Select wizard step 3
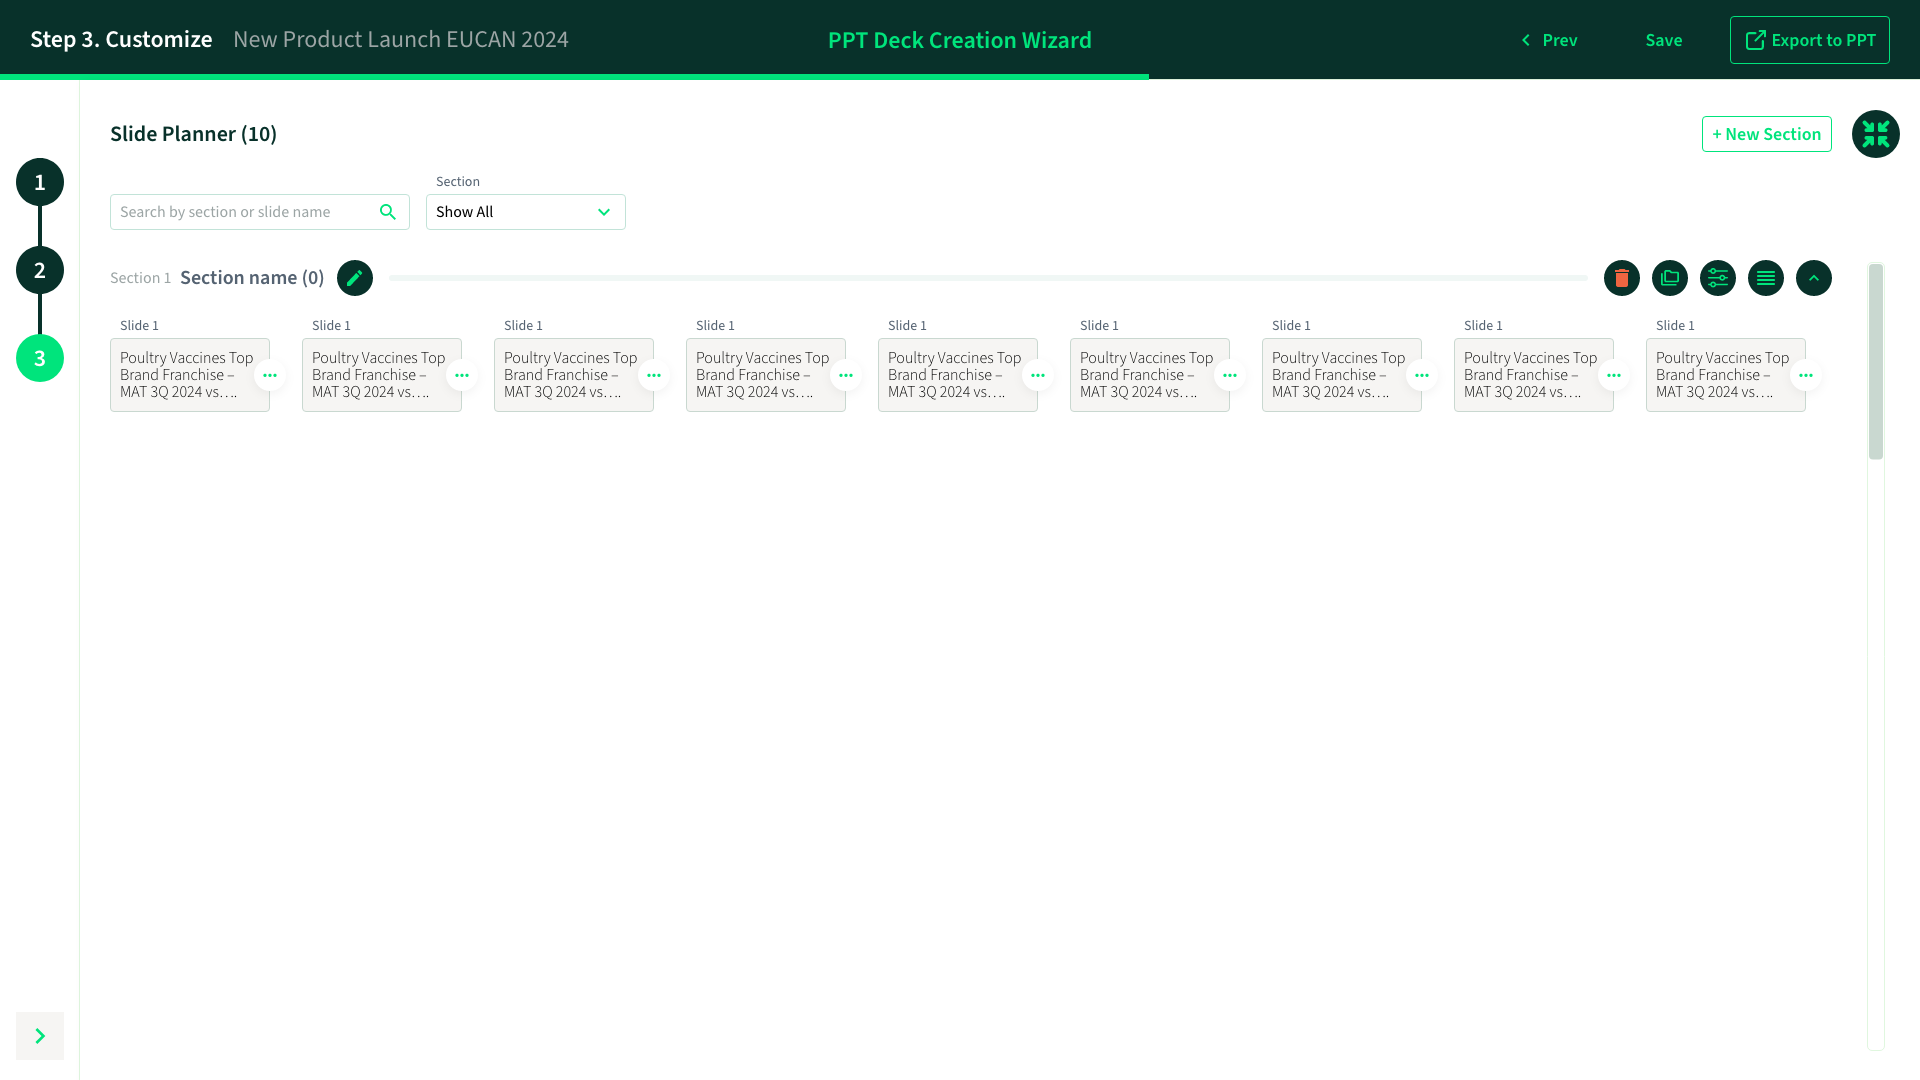 [x=40, y=358]
